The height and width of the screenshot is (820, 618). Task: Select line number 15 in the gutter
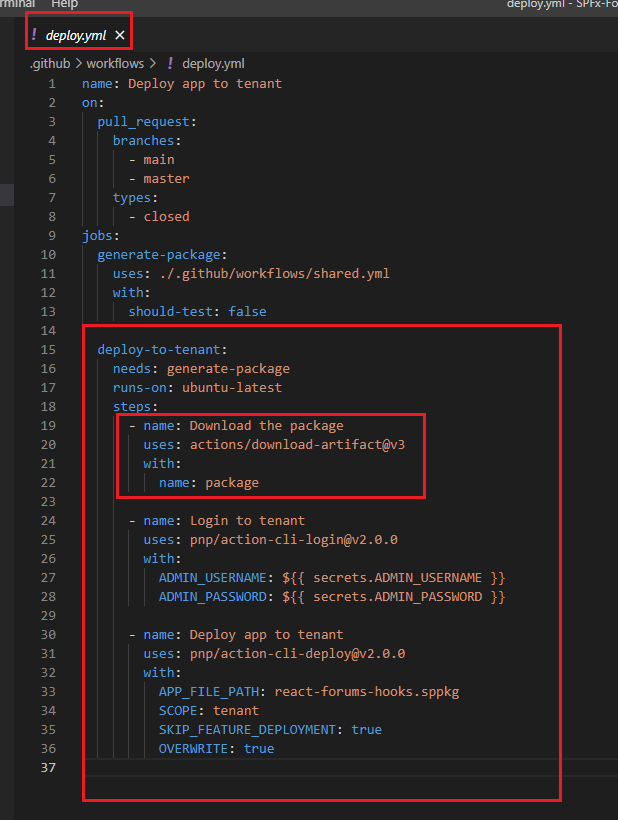[x=49, y=350]
